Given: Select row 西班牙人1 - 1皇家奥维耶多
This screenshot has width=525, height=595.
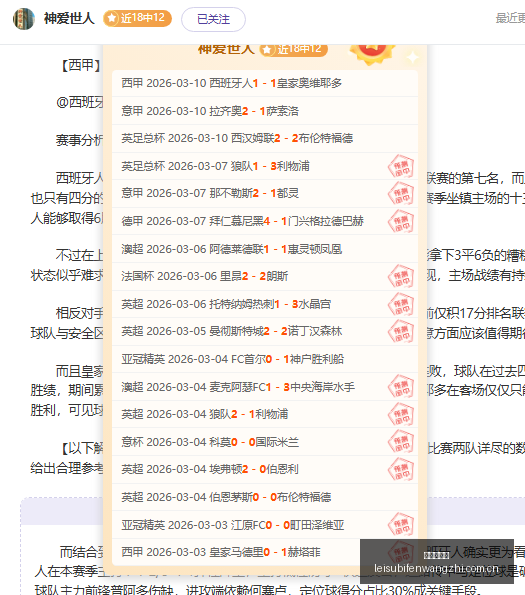Looking at the screenshot, I should point(265,83).
